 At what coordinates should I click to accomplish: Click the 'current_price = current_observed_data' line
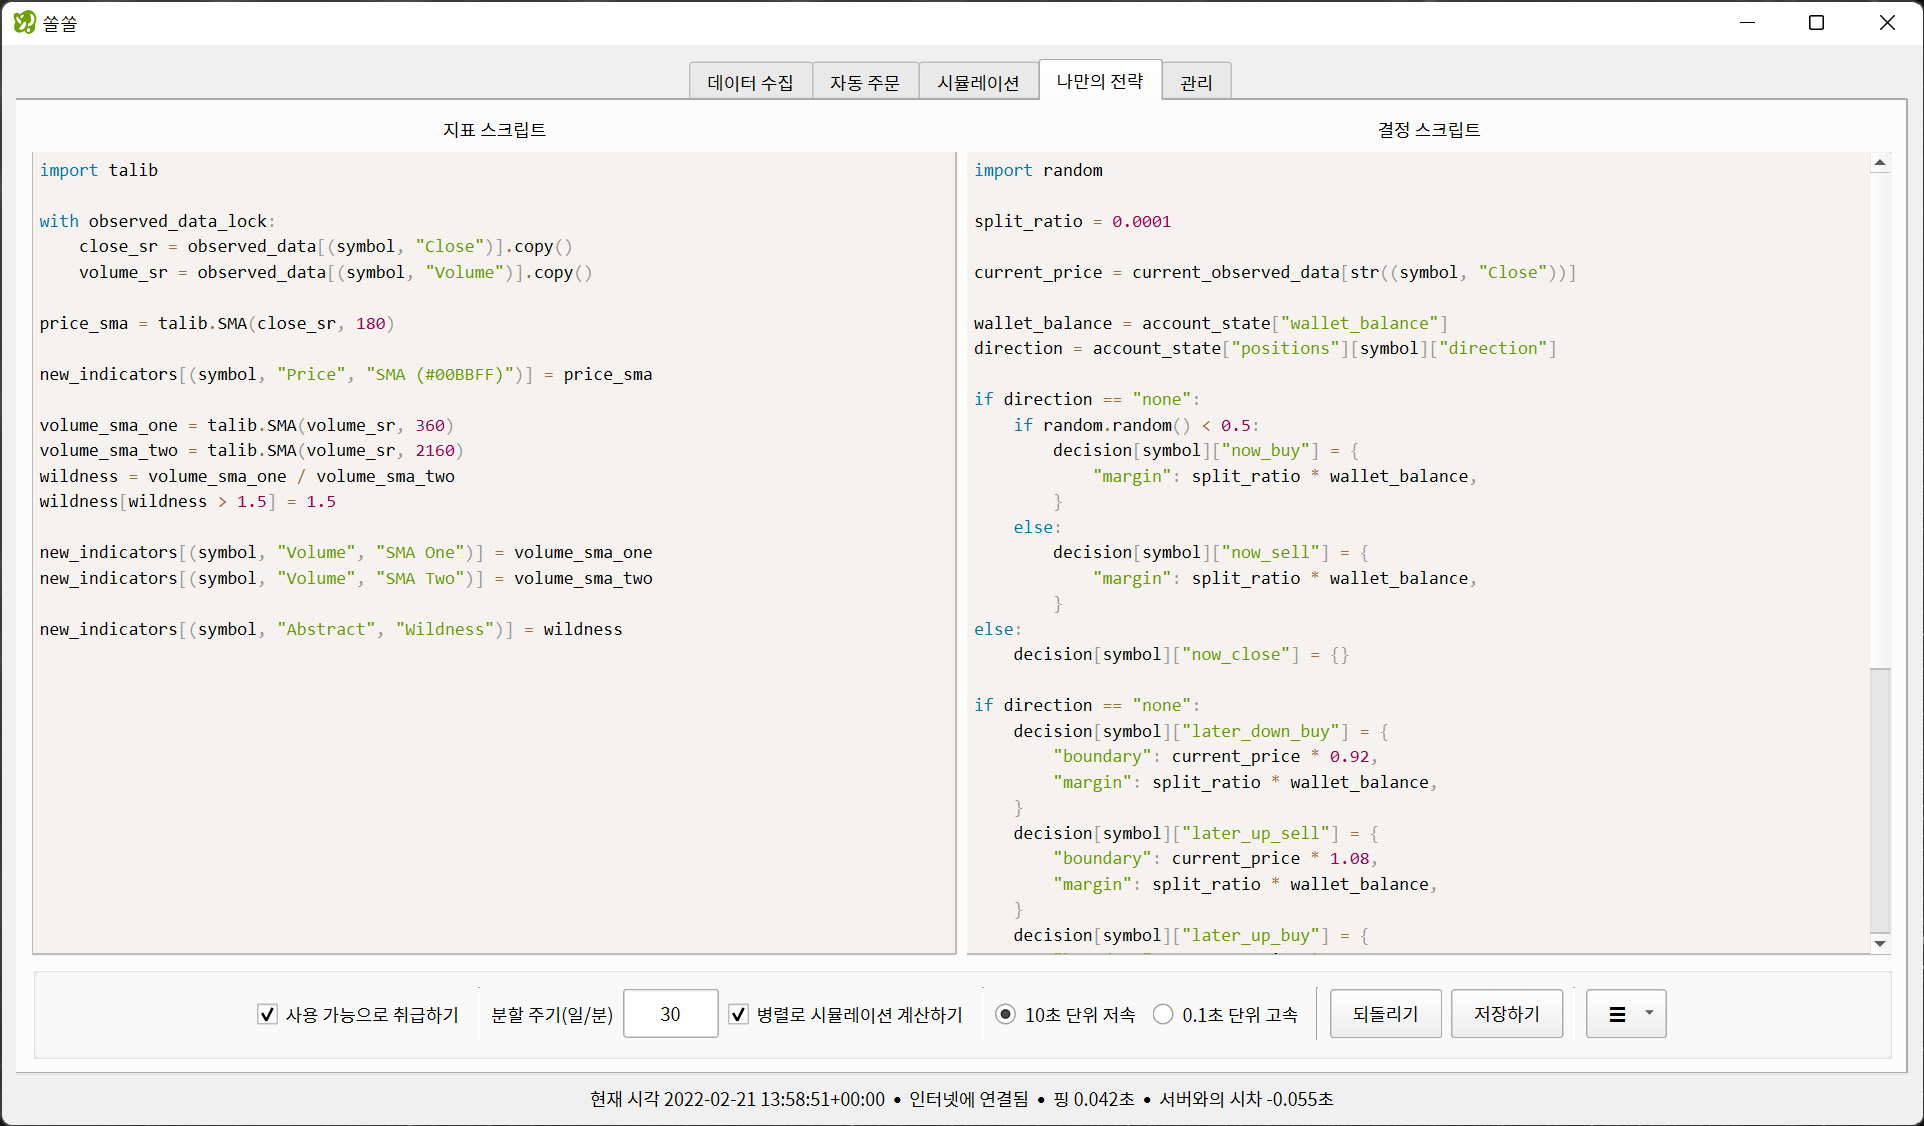tap(1275, 272)
